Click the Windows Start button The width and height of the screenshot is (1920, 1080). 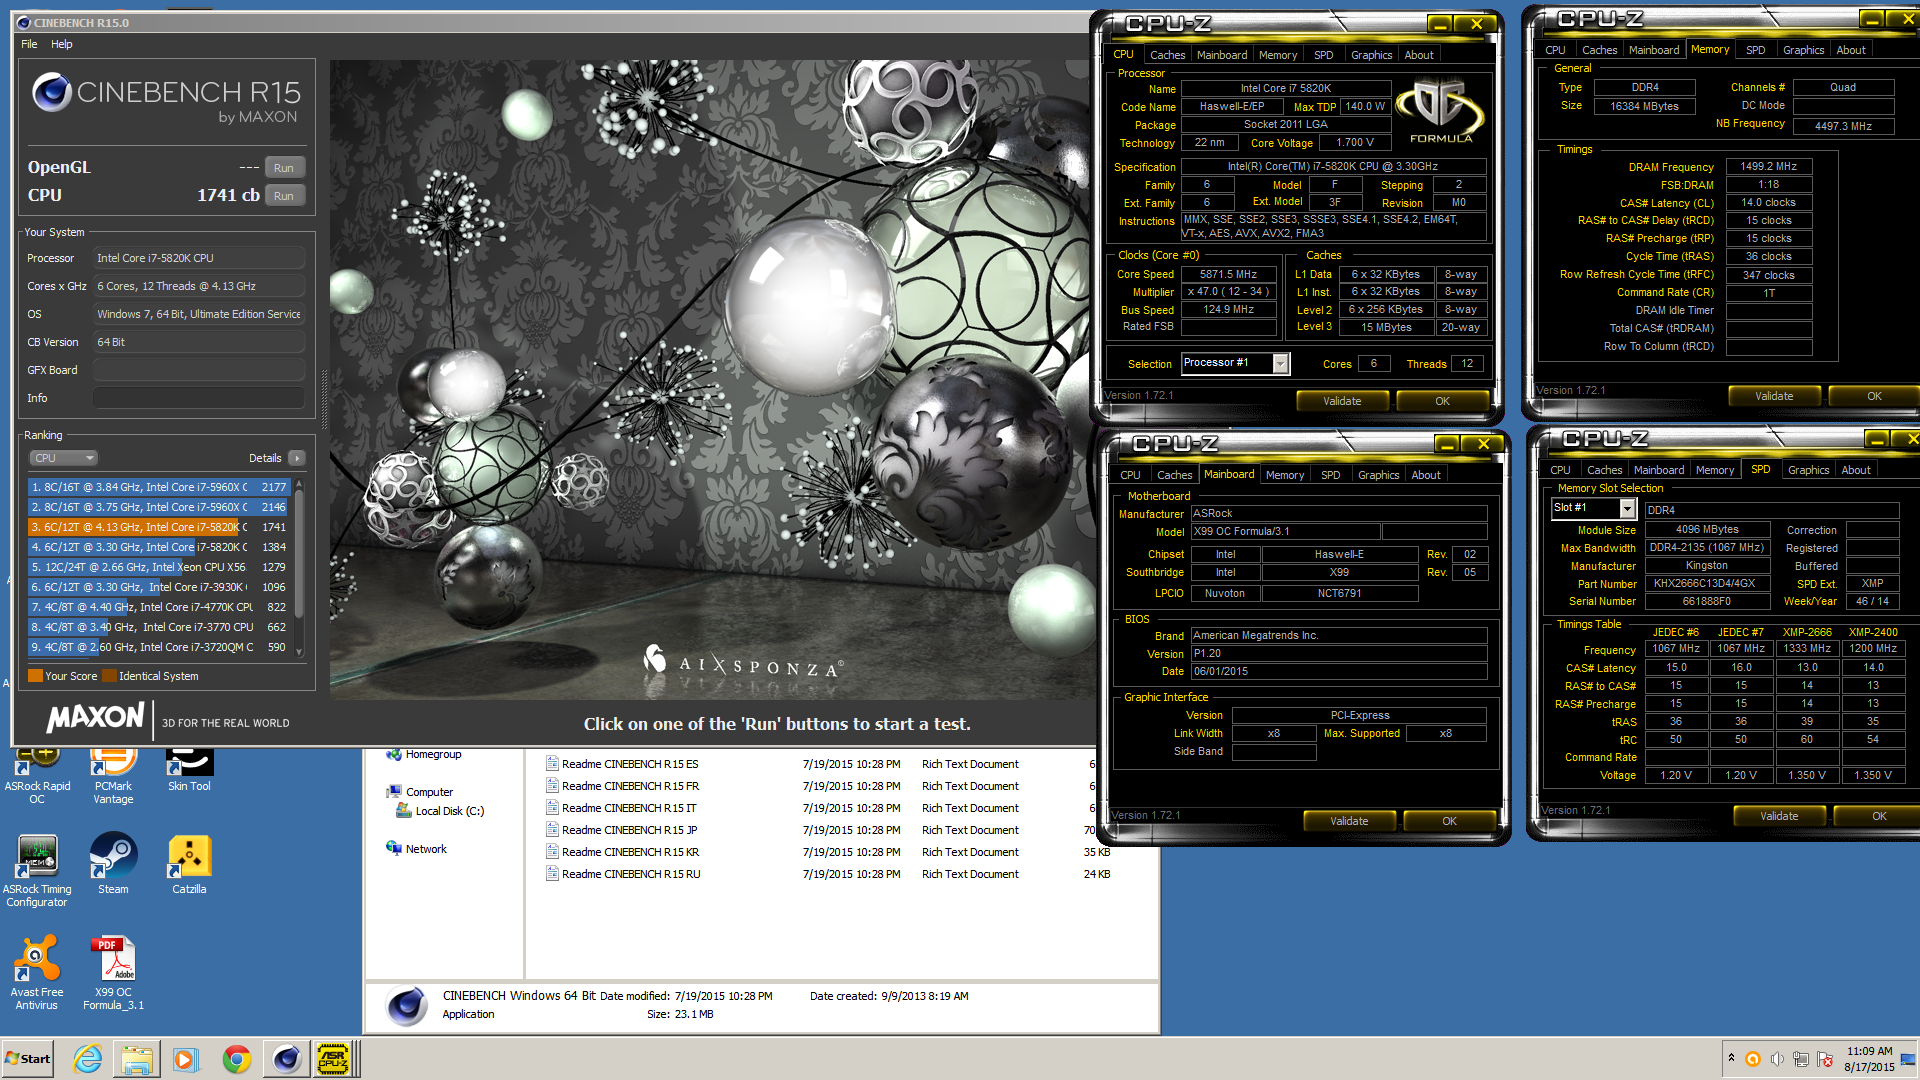click(x=28, y=1059)
